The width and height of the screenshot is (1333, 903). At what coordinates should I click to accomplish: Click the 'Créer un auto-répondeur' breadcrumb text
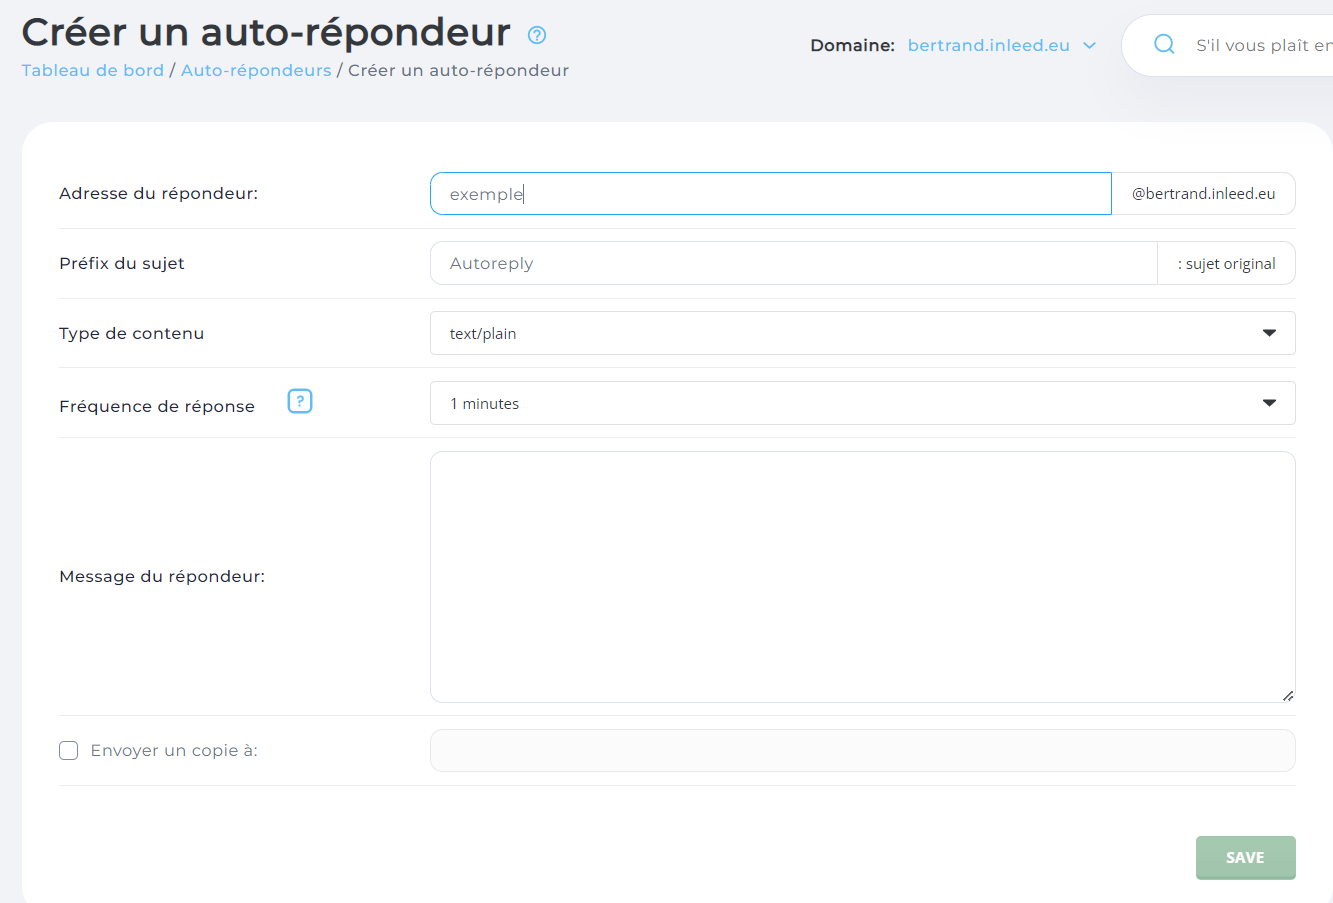(x=458, y=70)
